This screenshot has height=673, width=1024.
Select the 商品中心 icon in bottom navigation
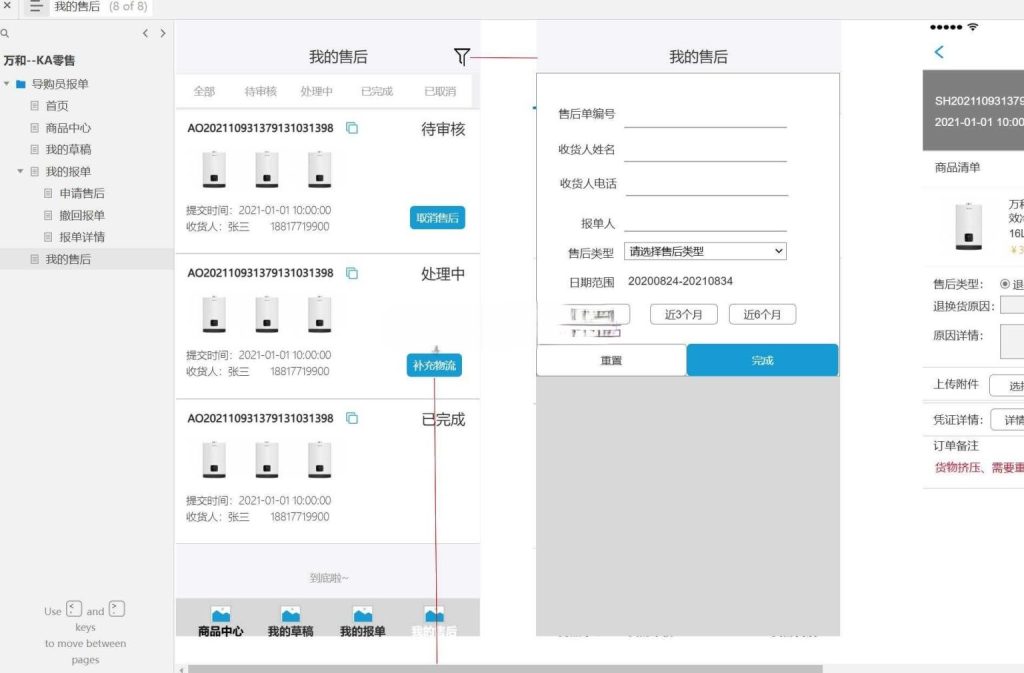(220, 614)
